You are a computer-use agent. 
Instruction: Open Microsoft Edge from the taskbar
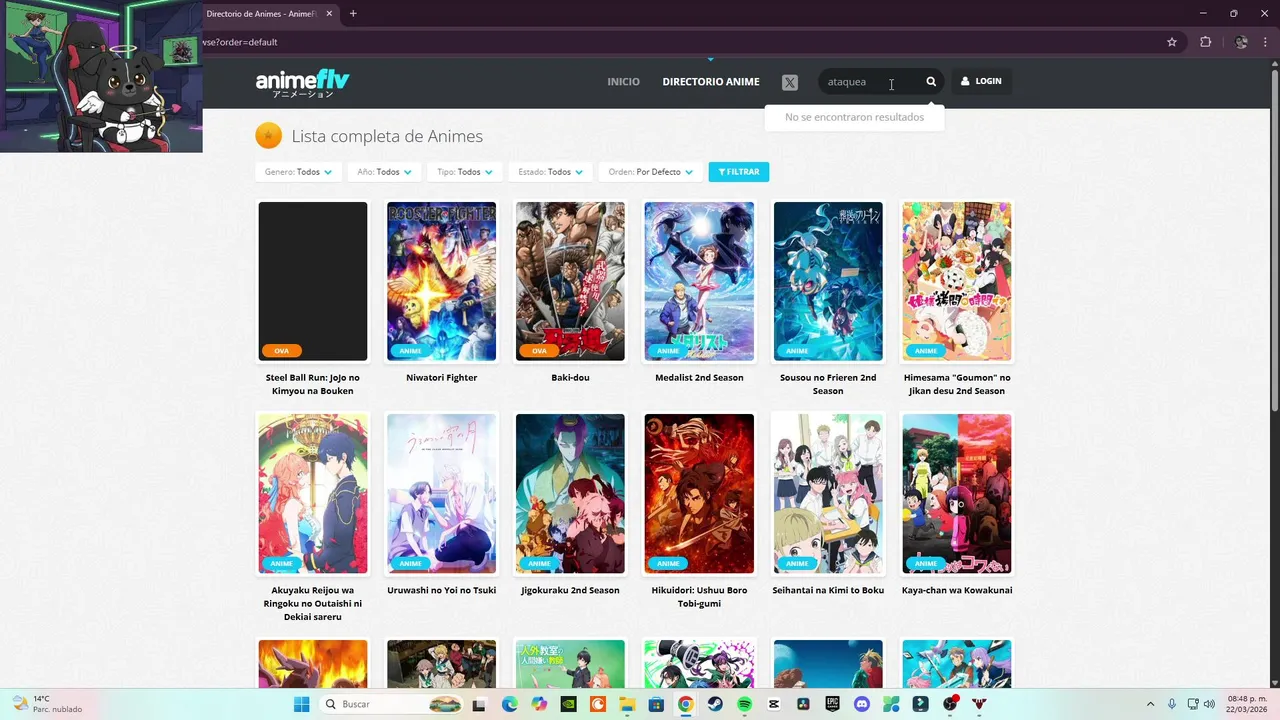(509, 704)
